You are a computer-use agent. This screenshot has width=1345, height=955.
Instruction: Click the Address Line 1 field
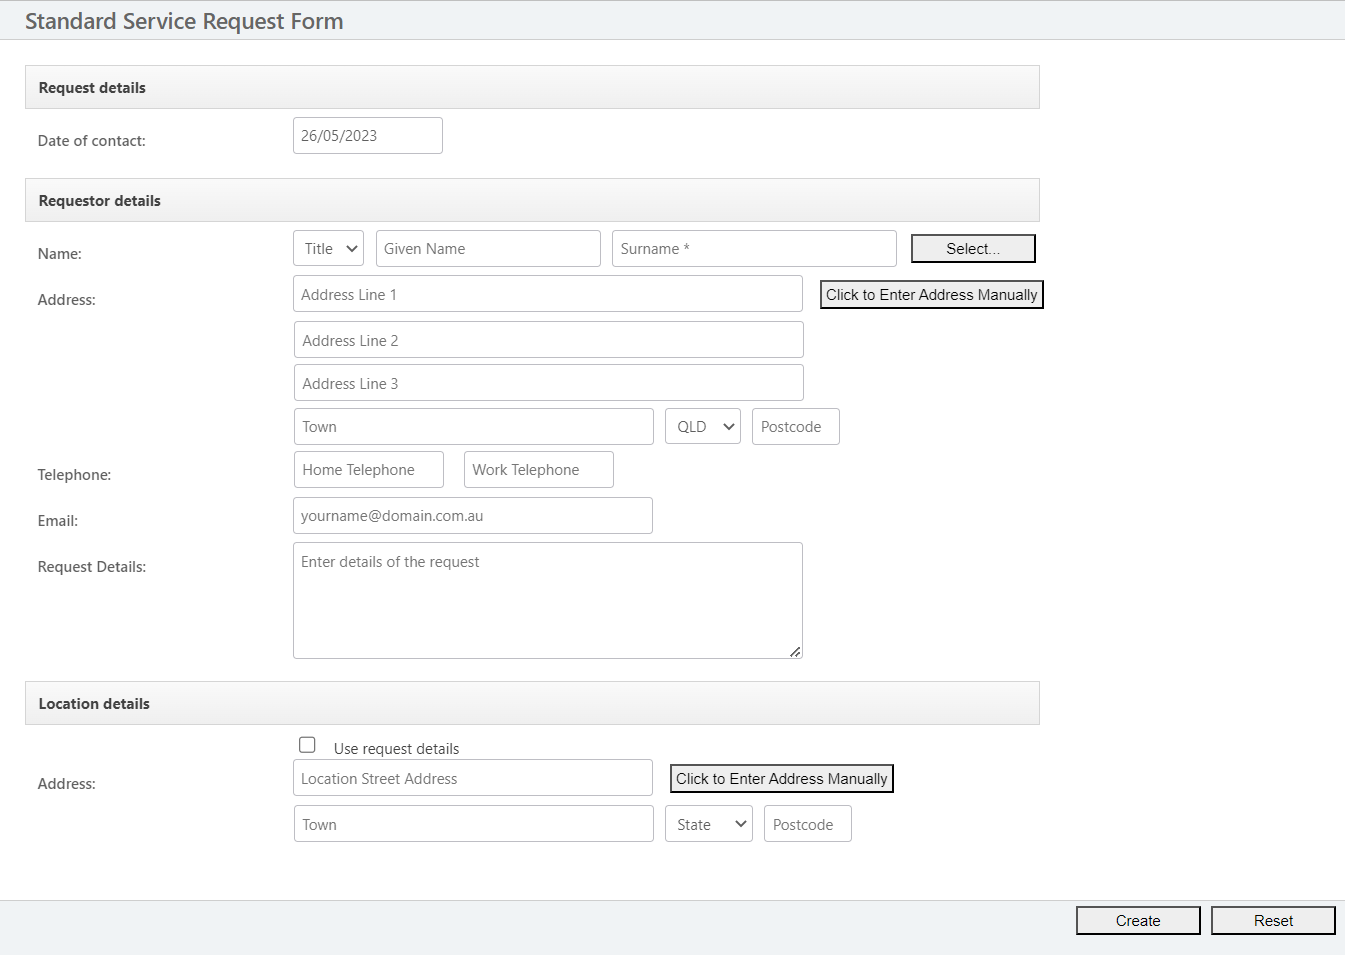[547, 293]
